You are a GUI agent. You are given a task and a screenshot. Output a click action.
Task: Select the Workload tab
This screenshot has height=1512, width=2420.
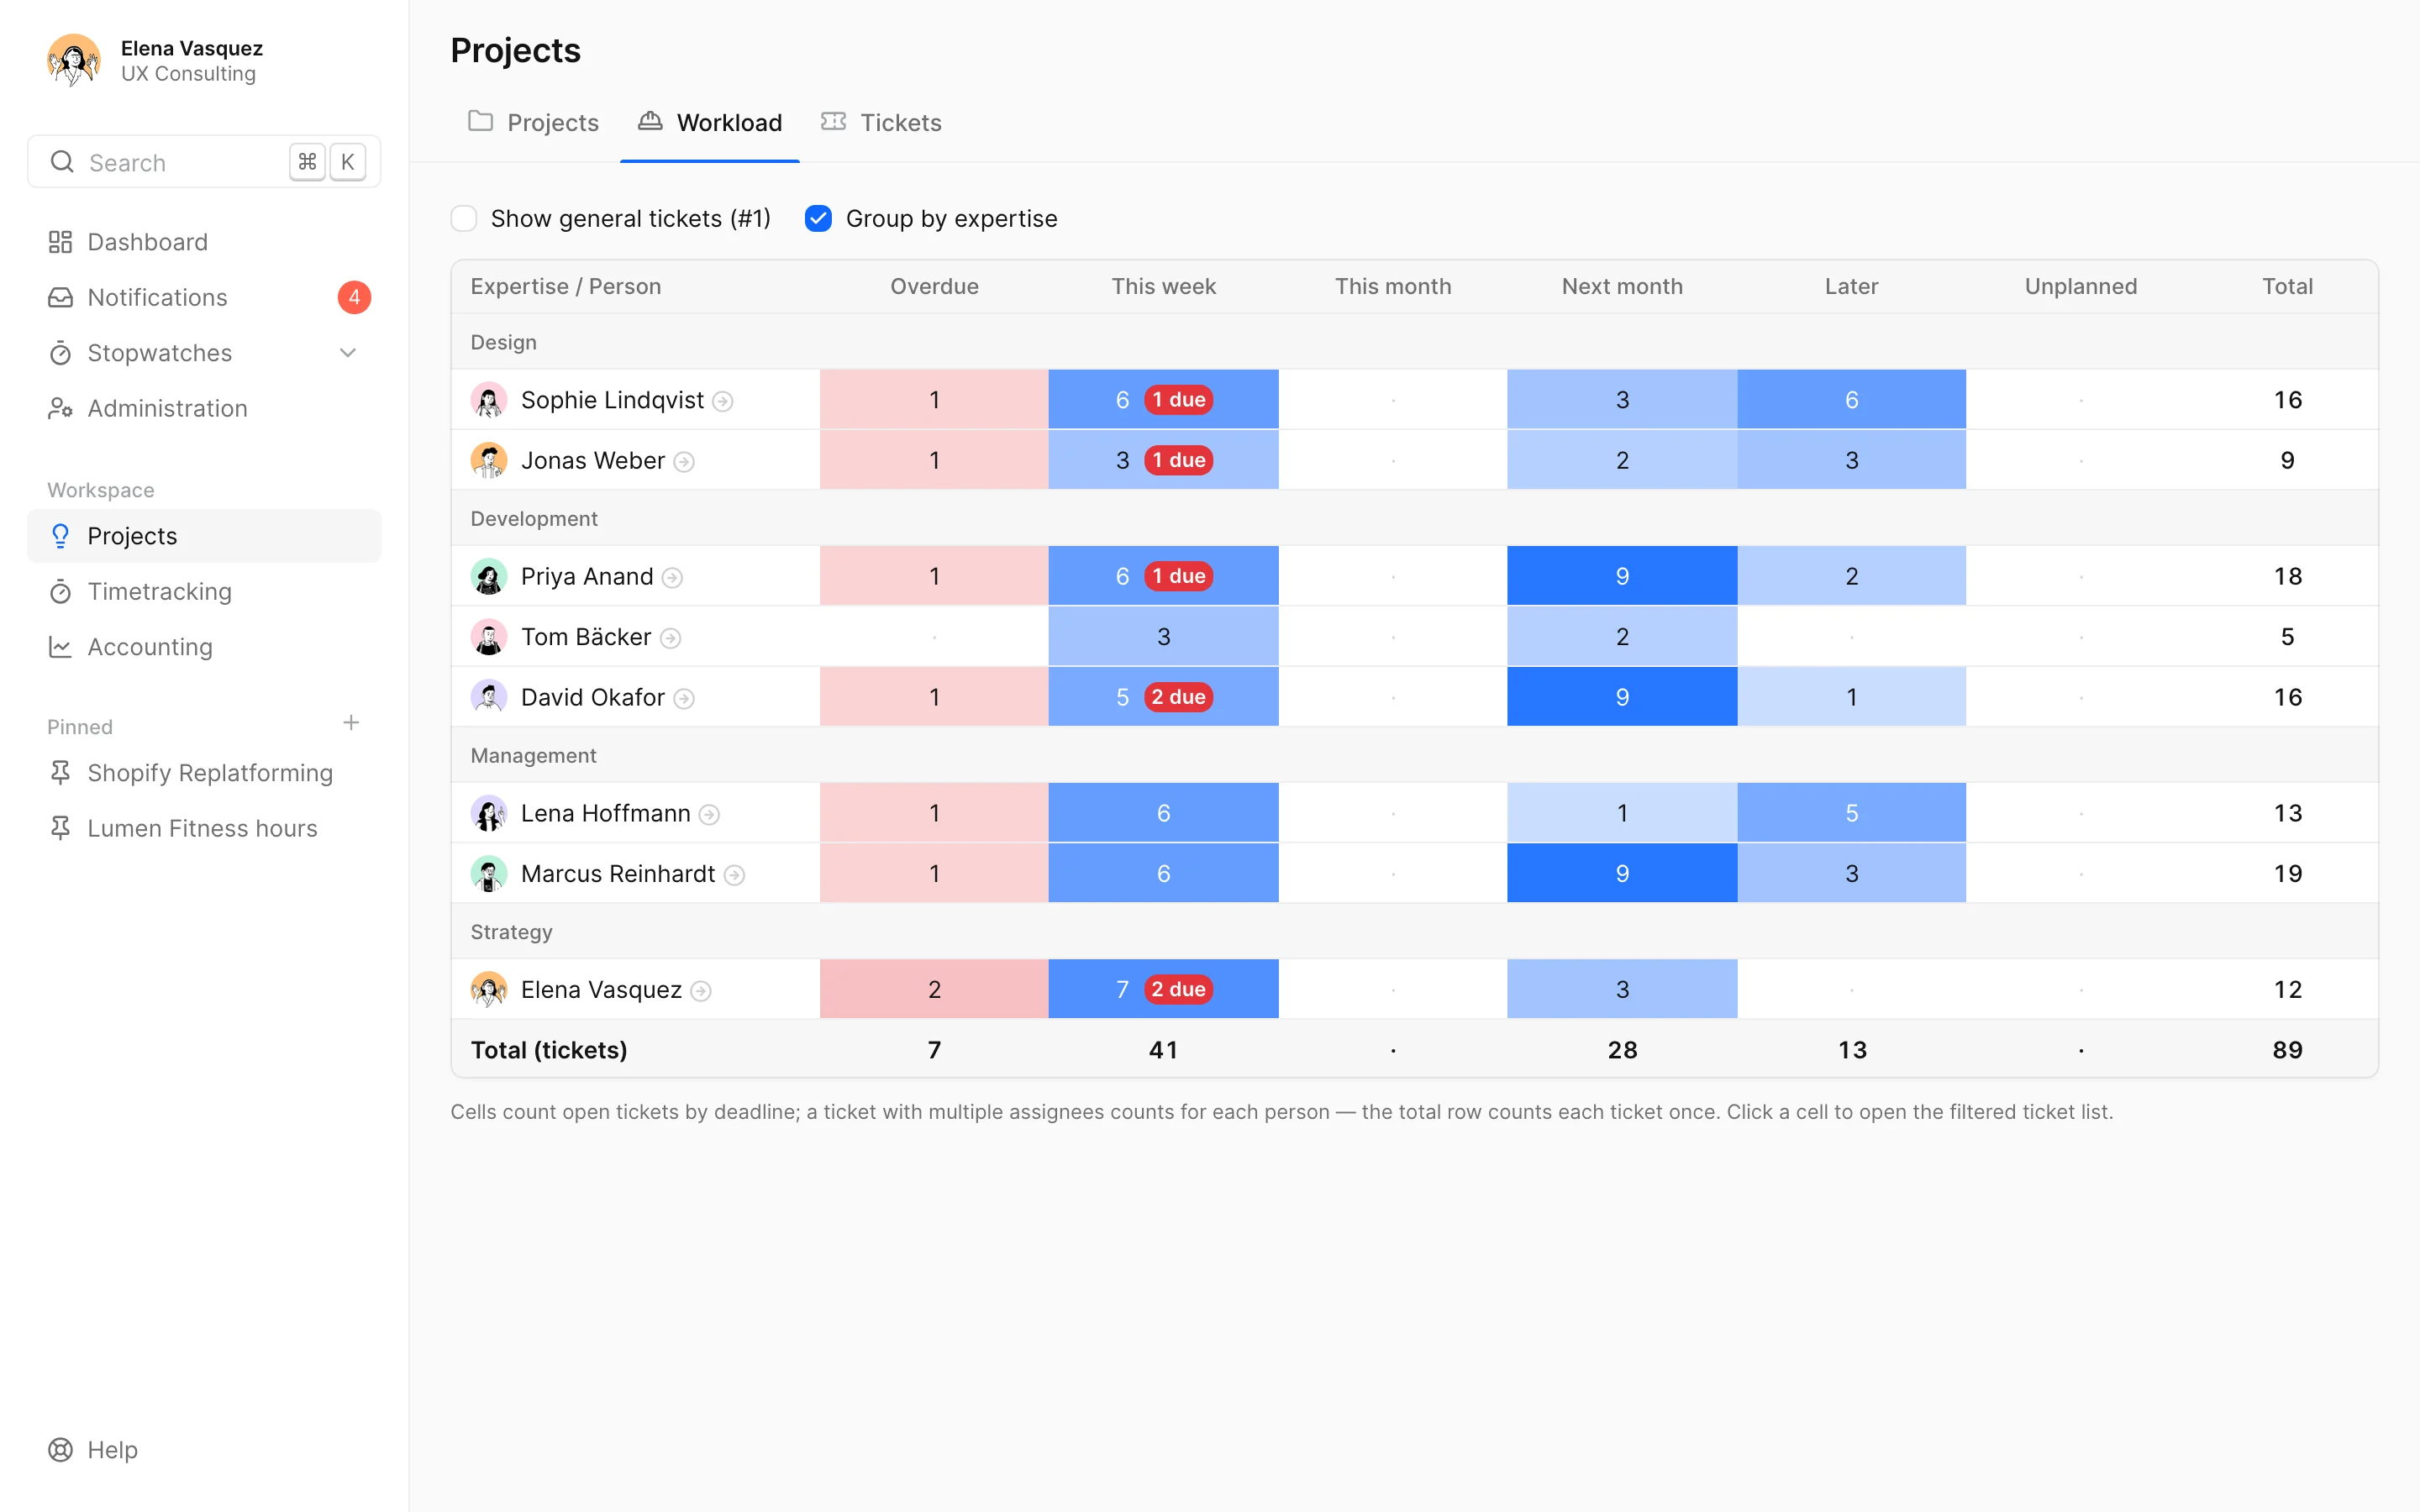(710, 122)
